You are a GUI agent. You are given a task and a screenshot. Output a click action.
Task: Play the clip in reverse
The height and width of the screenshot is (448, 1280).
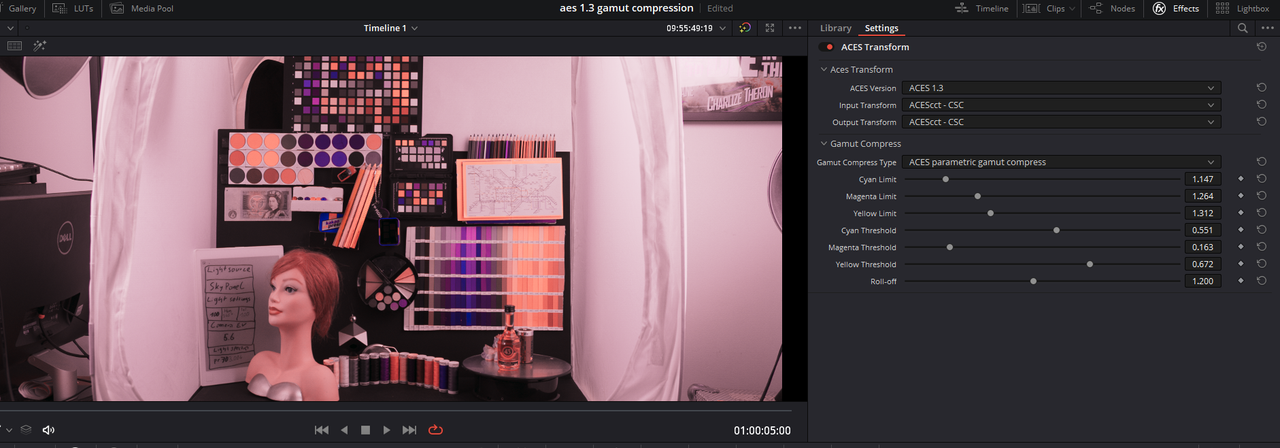[x=344, y=430]
